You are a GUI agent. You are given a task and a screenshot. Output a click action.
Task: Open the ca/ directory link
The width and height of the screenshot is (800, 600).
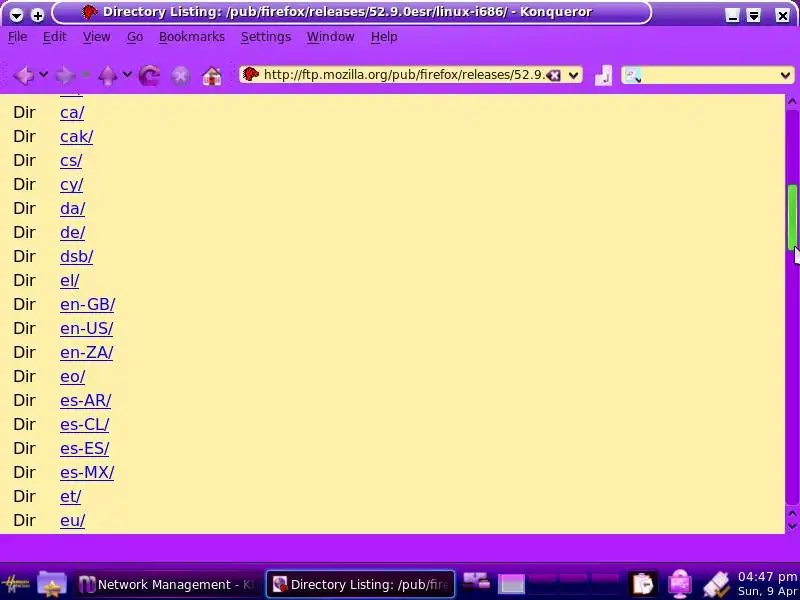[72, 112]
